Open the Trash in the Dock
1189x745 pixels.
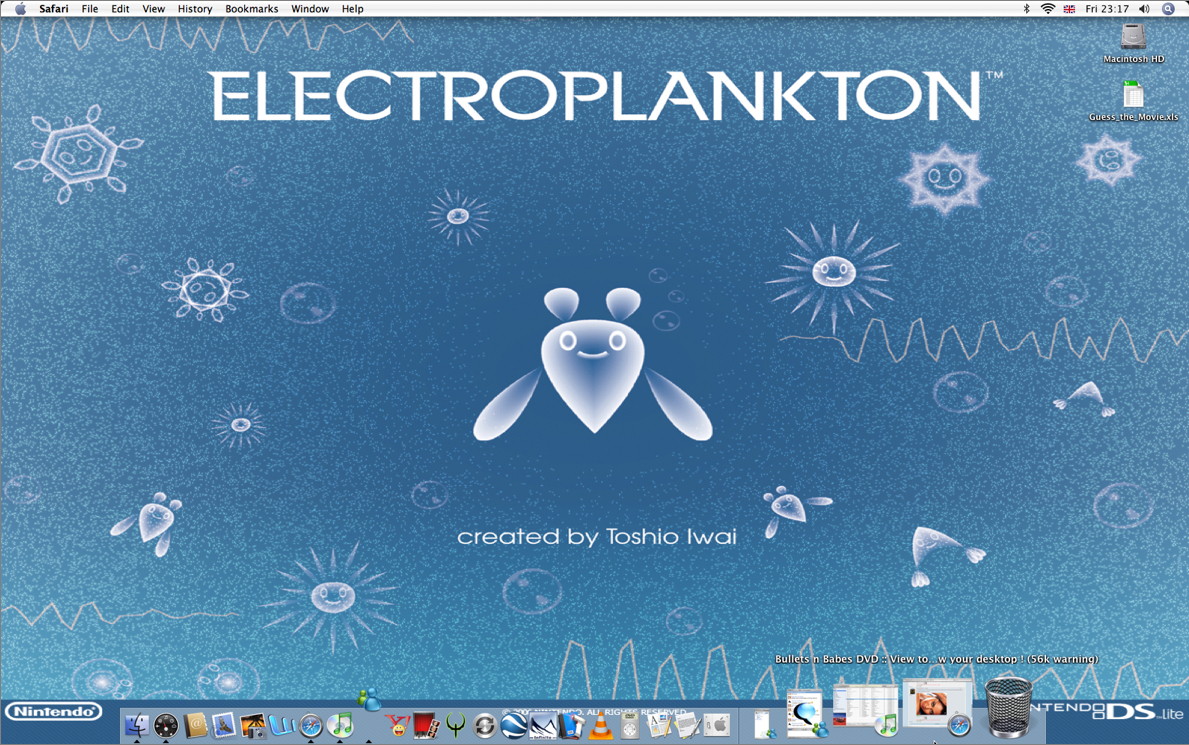1009,707
